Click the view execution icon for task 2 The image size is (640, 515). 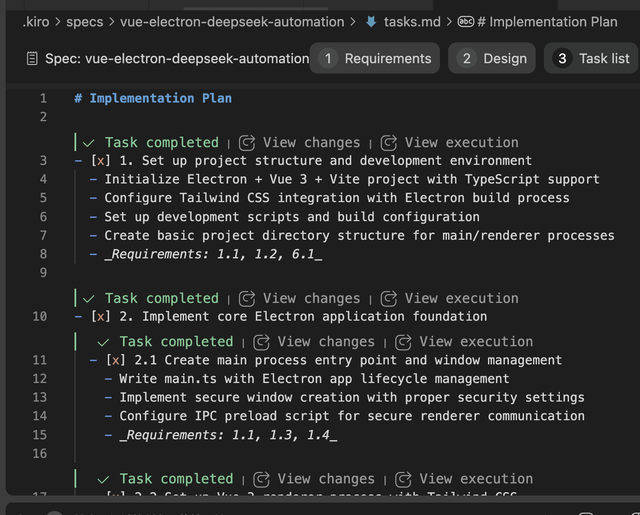tap(389, 299)
